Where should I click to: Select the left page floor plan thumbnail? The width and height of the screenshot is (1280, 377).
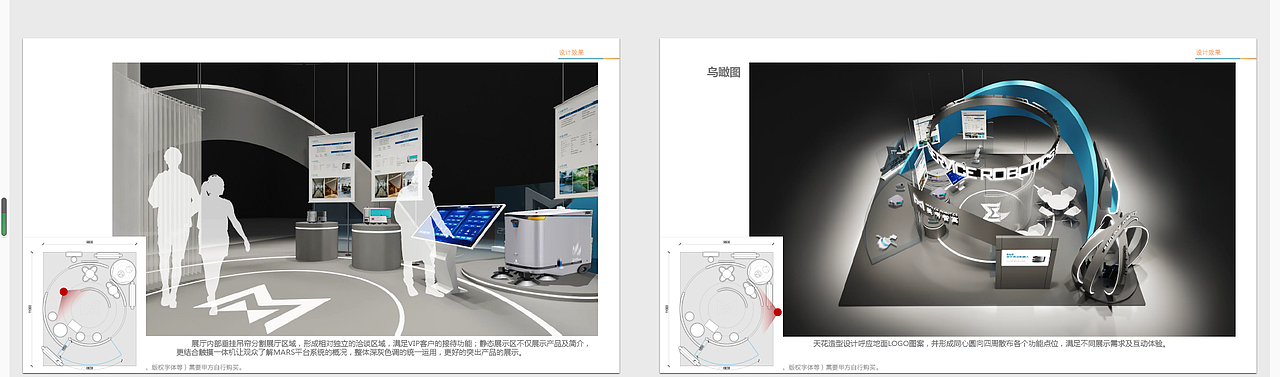tap(85, 304)
